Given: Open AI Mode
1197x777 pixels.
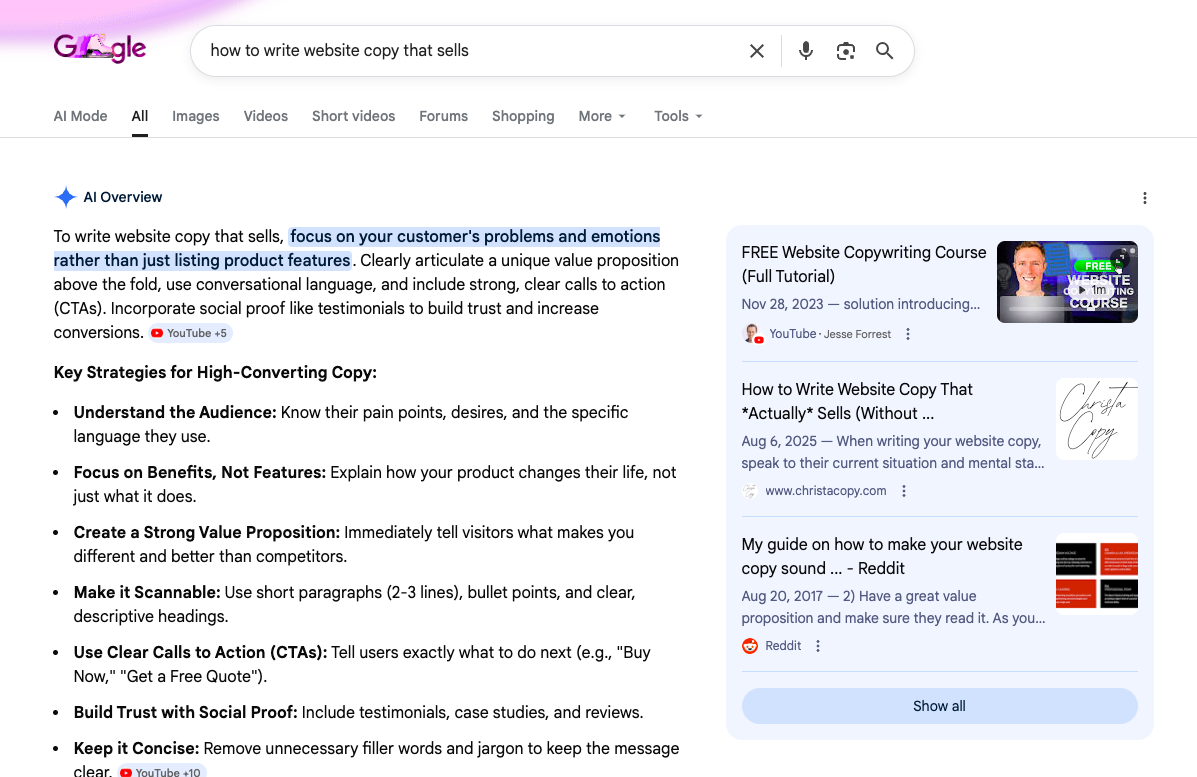Looking at the screenshot, I should click(80, 116).
